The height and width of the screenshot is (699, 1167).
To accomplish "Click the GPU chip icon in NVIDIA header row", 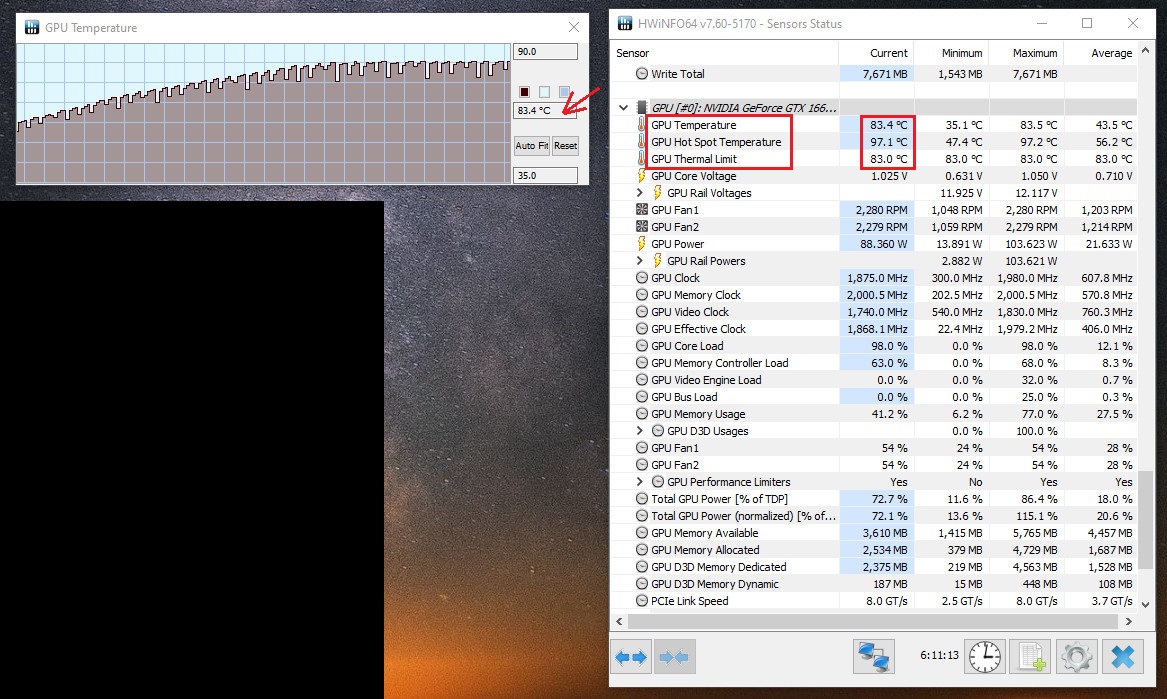I will tap(642, 107).
